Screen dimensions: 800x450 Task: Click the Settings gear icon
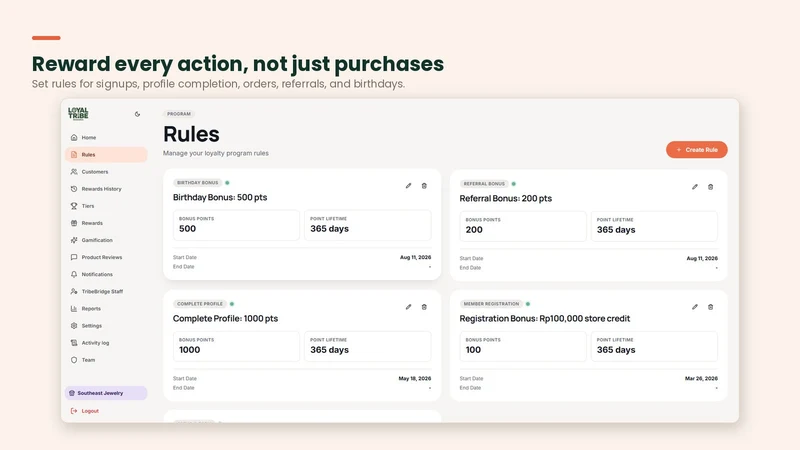pos(74,326)
